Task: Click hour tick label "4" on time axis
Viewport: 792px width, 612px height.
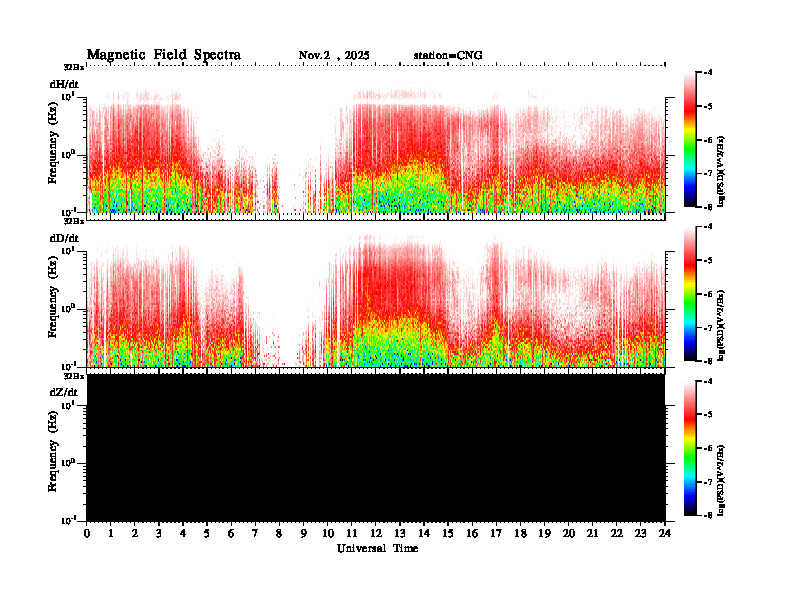Action: pyautogui.click(x=183, y=534)
